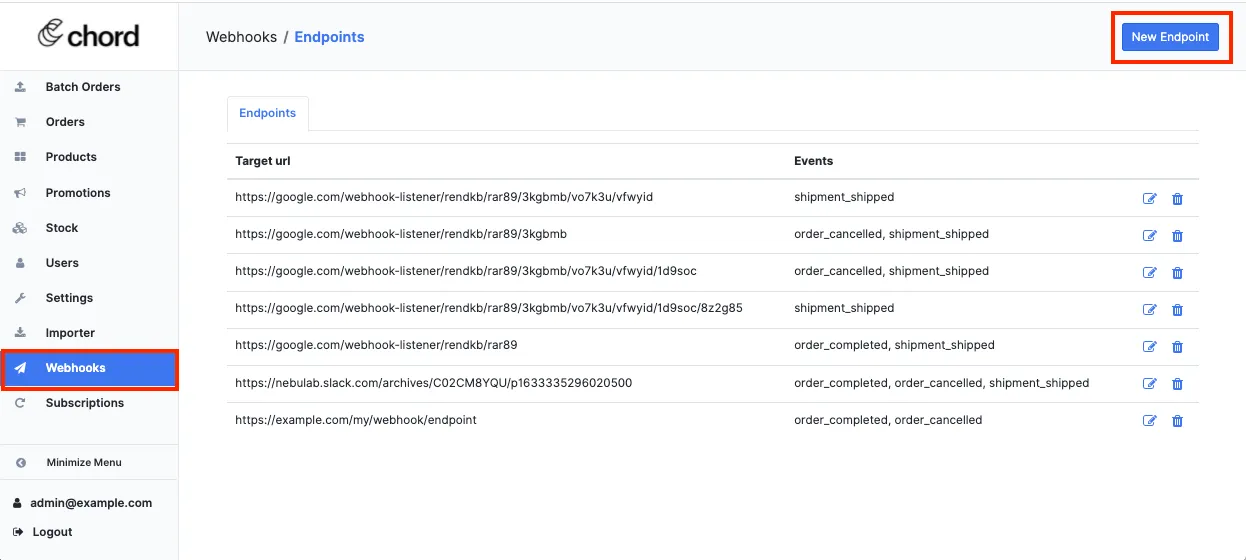This screenshot has height=560, width=1246.
Task: Click the Products grid icon
Action: click(x=20, y=157)
